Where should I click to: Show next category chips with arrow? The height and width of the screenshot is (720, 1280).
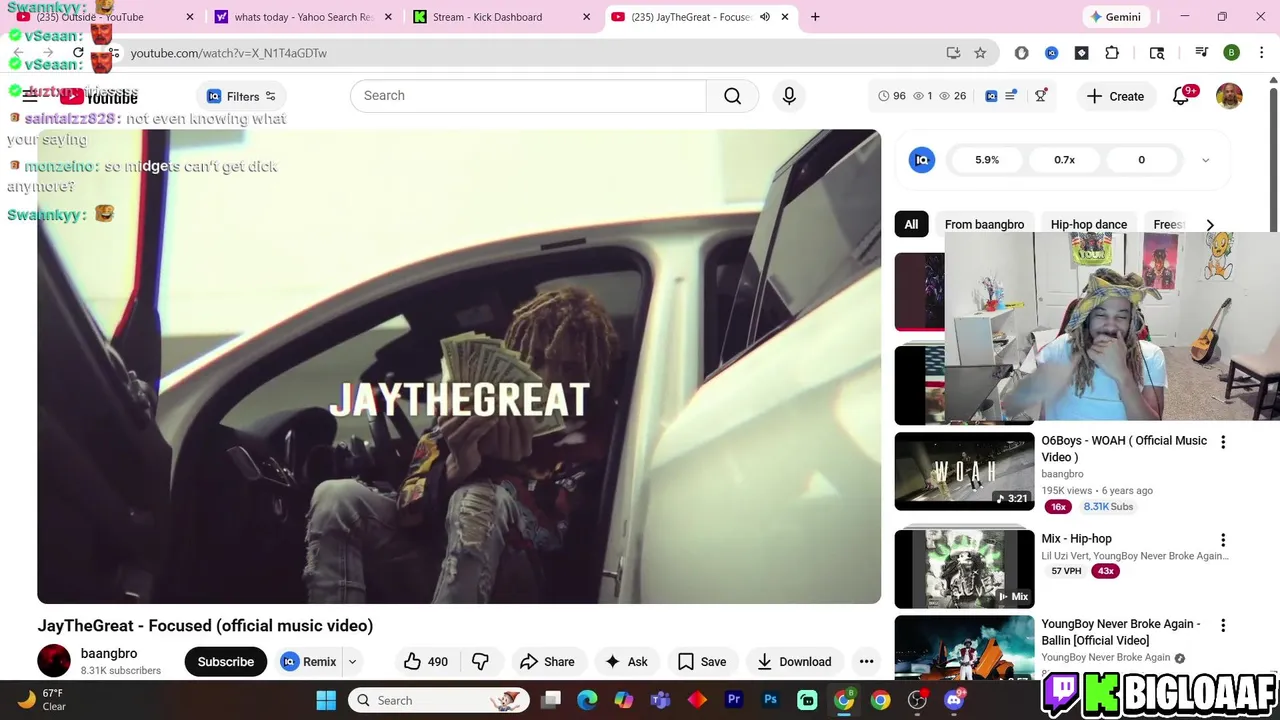(1210, 225)
